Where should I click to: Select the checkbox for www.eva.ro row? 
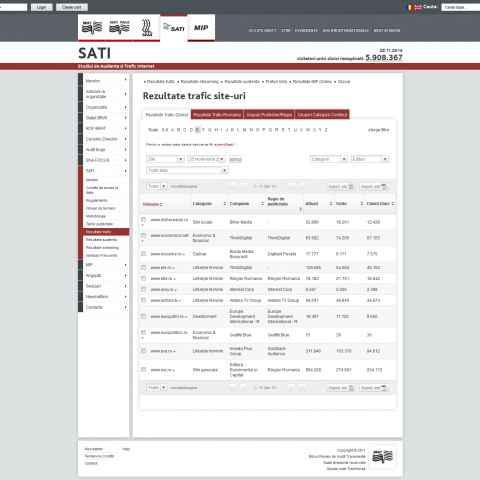pos(143,351)
